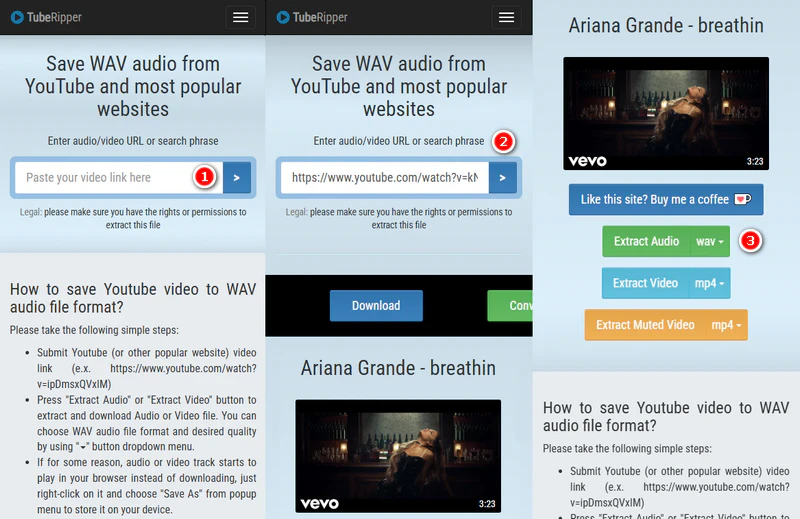This screenshot has height=519, width=800.
Task: Click the green Extract Audio button
Action: pyautogui.click(x=646, y=242)
